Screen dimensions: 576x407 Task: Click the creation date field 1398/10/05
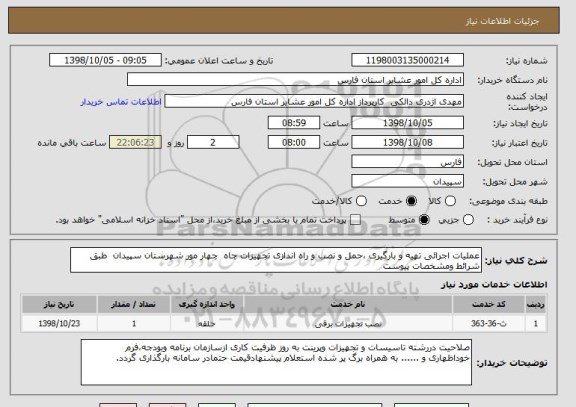pos(407,123)
